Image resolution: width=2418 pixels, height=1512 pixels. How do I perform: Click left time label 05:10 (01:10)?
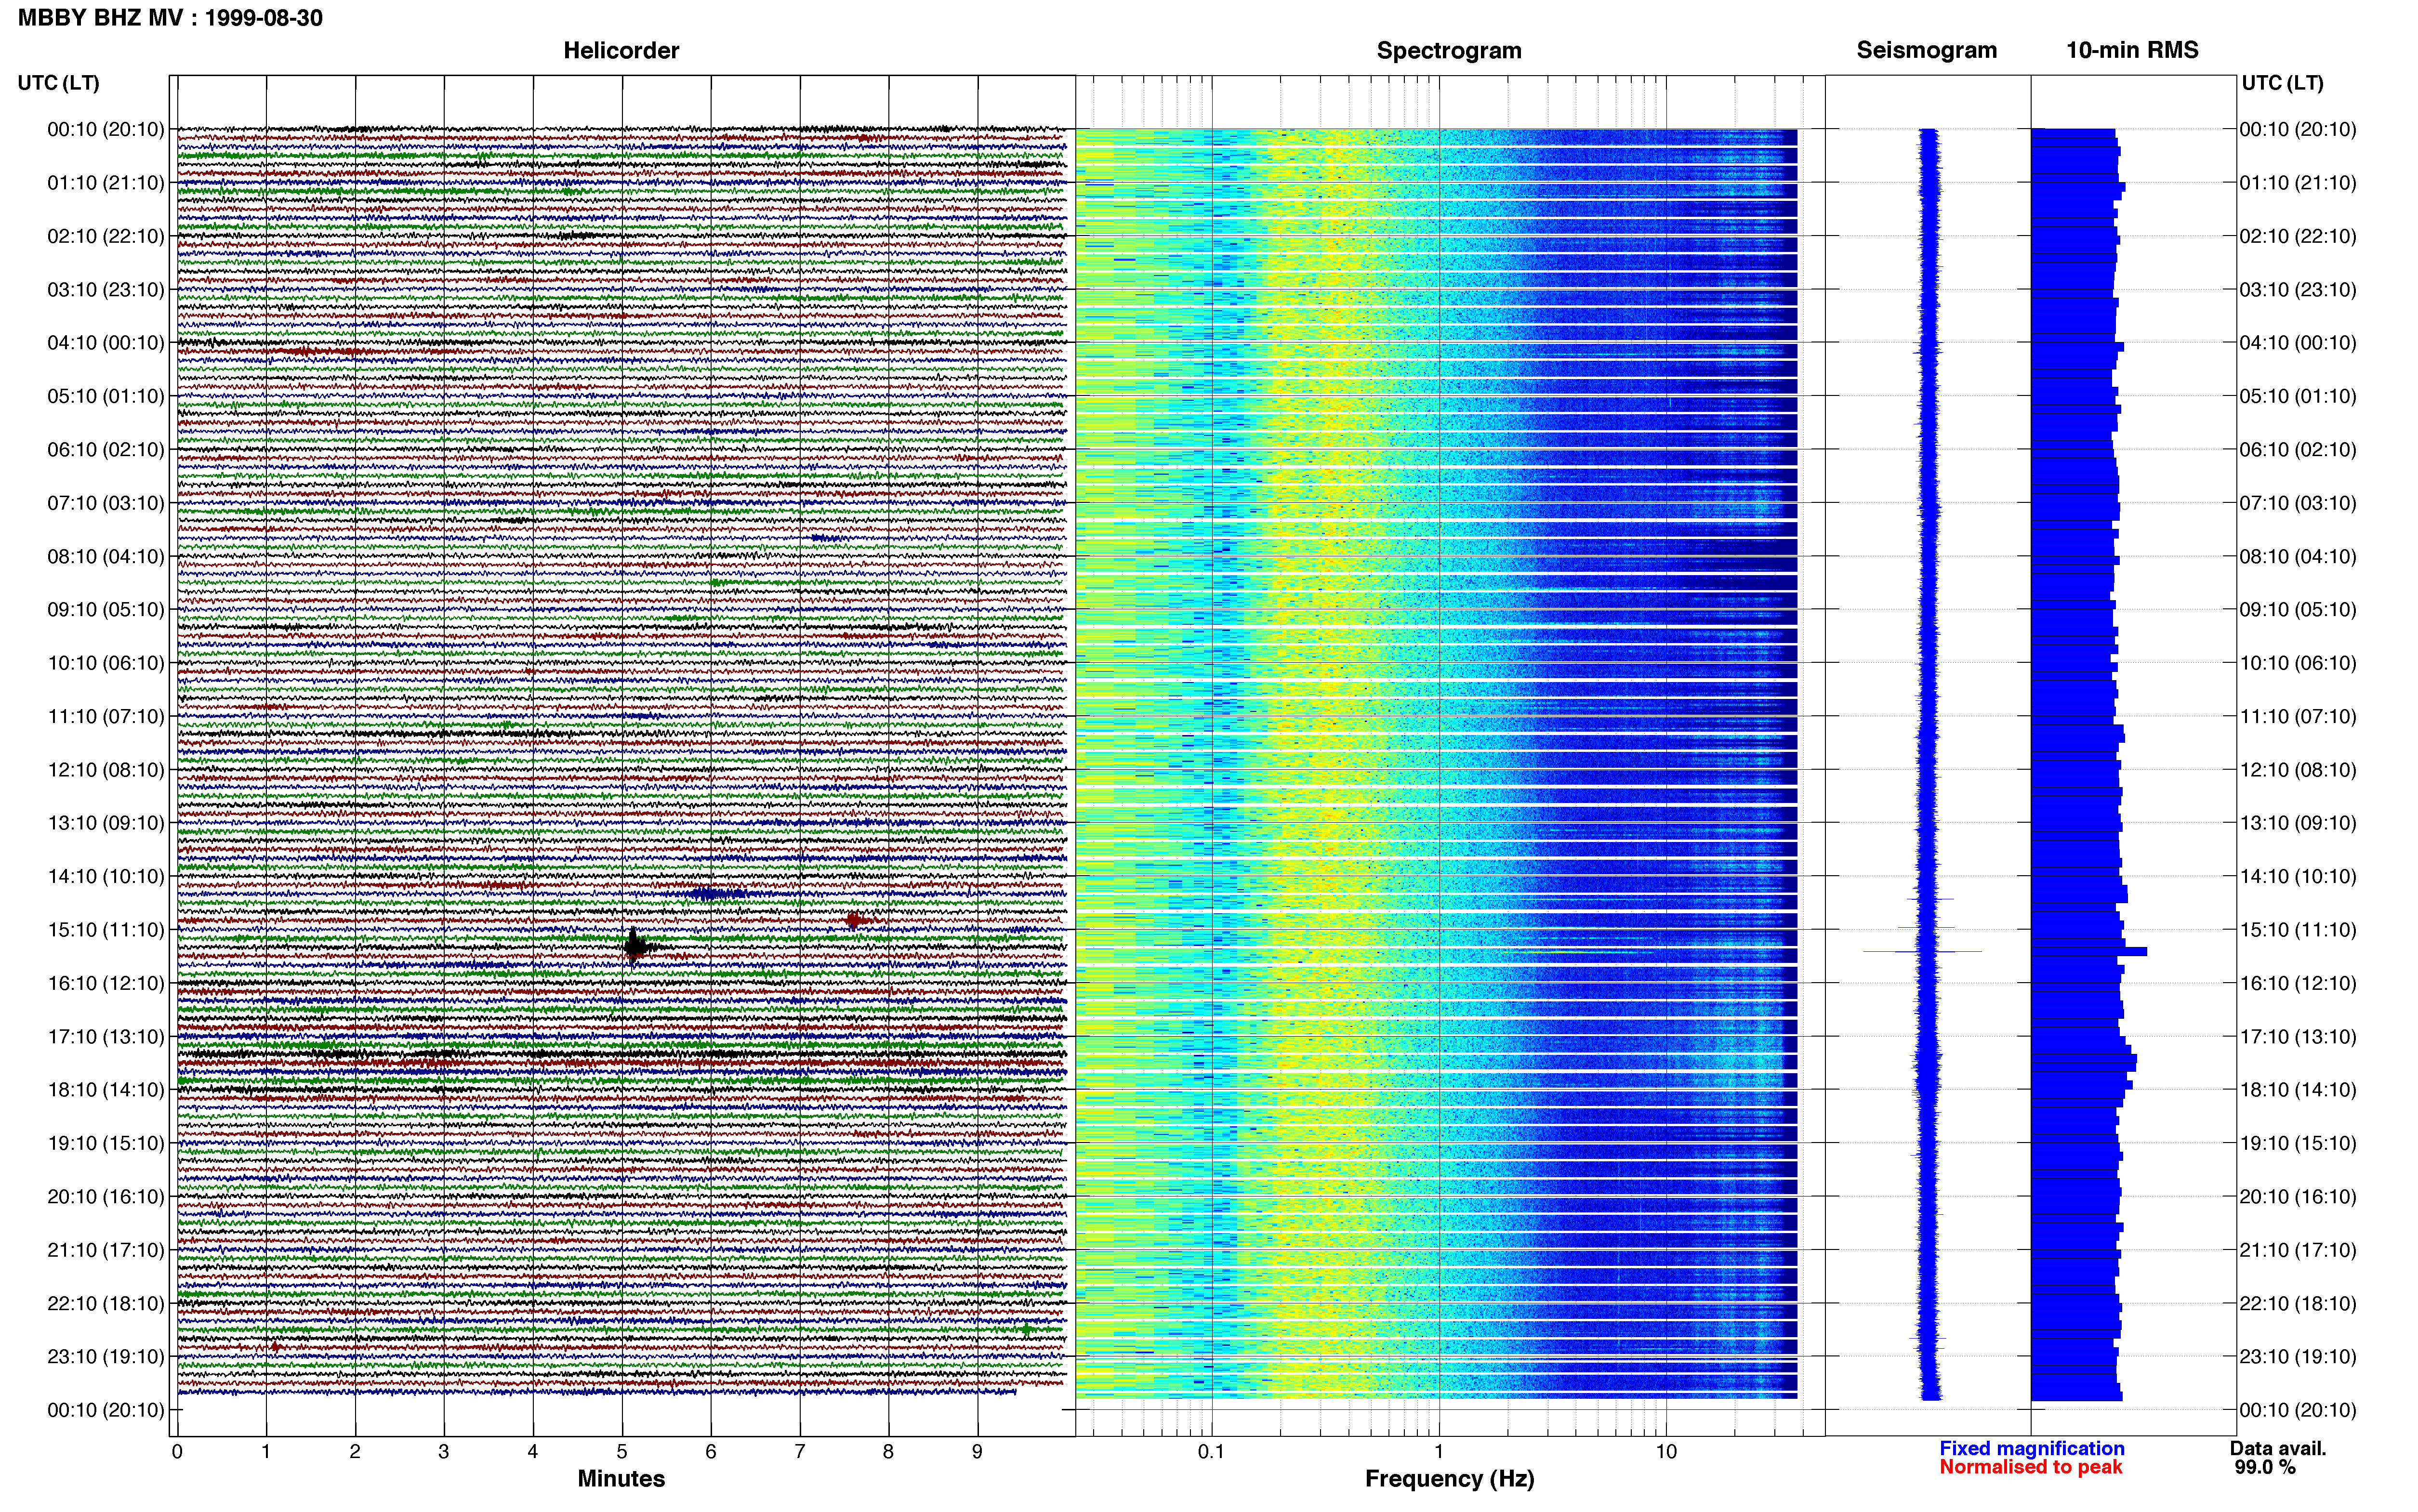click(x=106, y=396)
